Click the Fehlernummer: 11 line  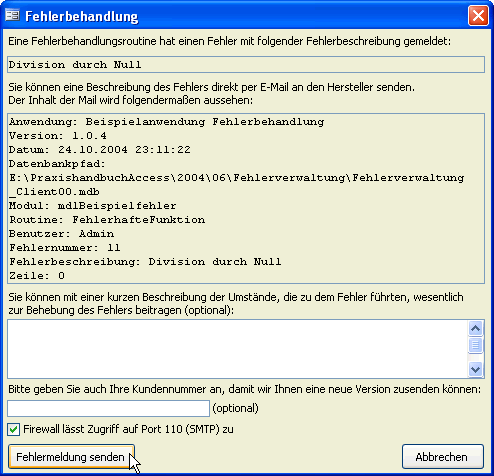(x=65, y=248)
